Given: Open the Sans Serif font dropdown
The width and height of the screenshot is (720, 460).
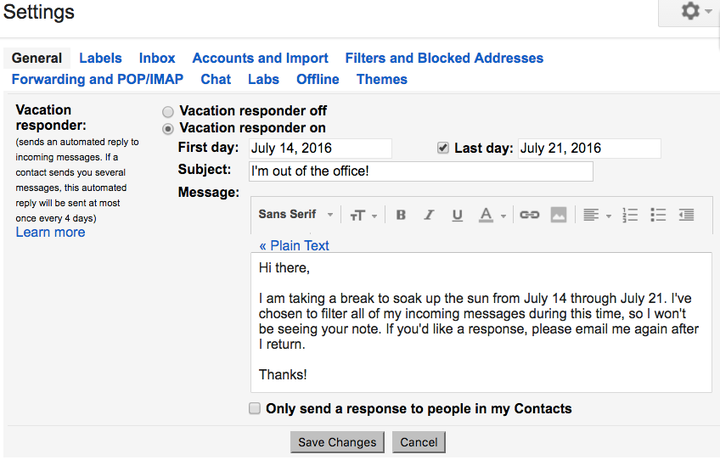Looking at the screenshot, I should point(296,214).
